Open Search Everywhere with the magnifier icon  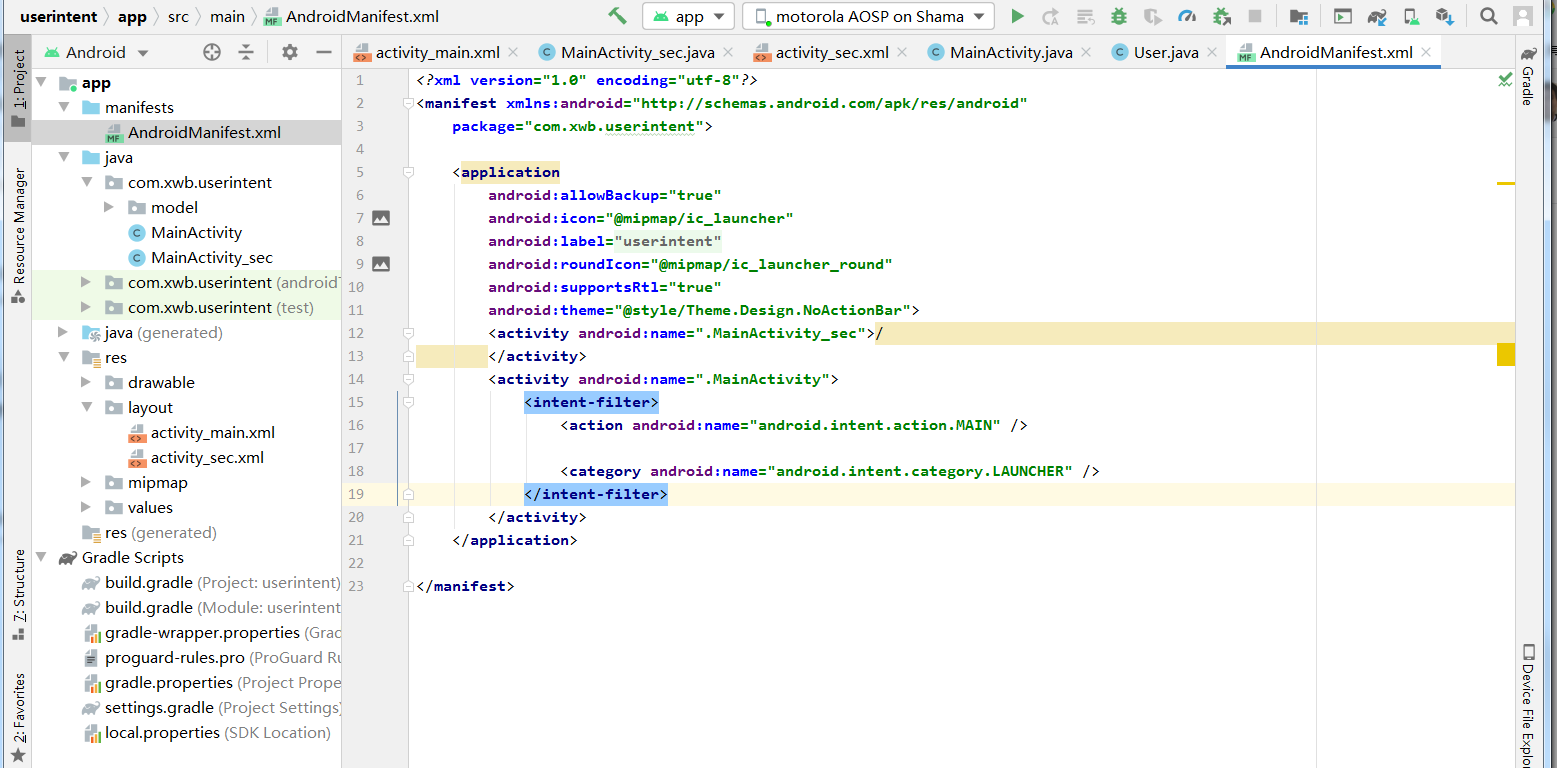click(1490, 16)
